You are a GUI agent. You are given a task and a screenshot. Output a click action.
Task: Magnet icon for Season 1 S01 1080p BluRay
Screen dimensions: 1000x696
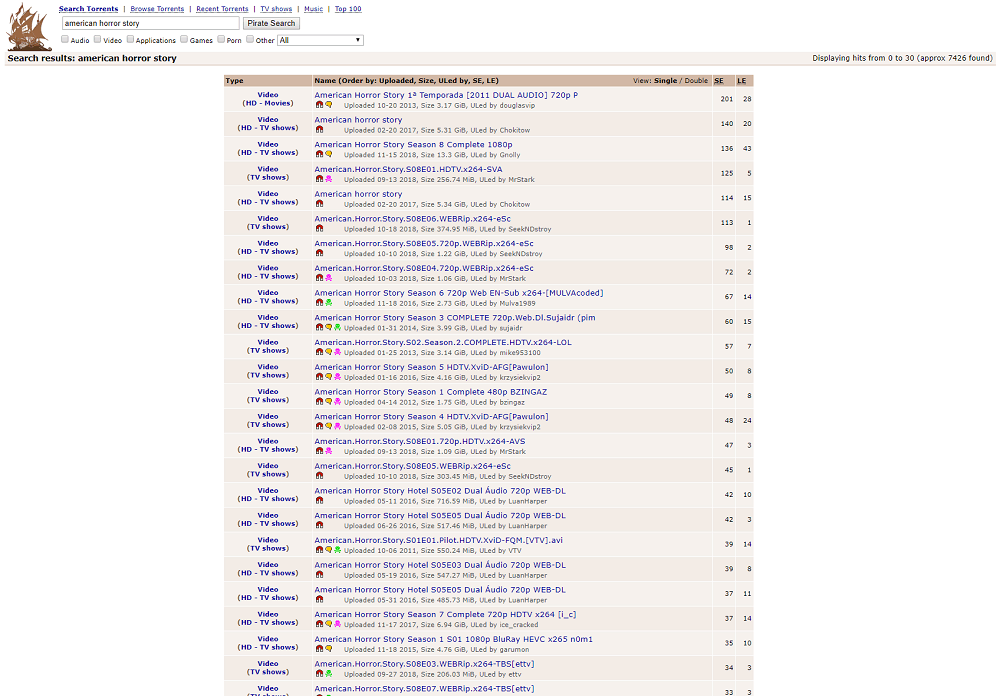(320, 649)
